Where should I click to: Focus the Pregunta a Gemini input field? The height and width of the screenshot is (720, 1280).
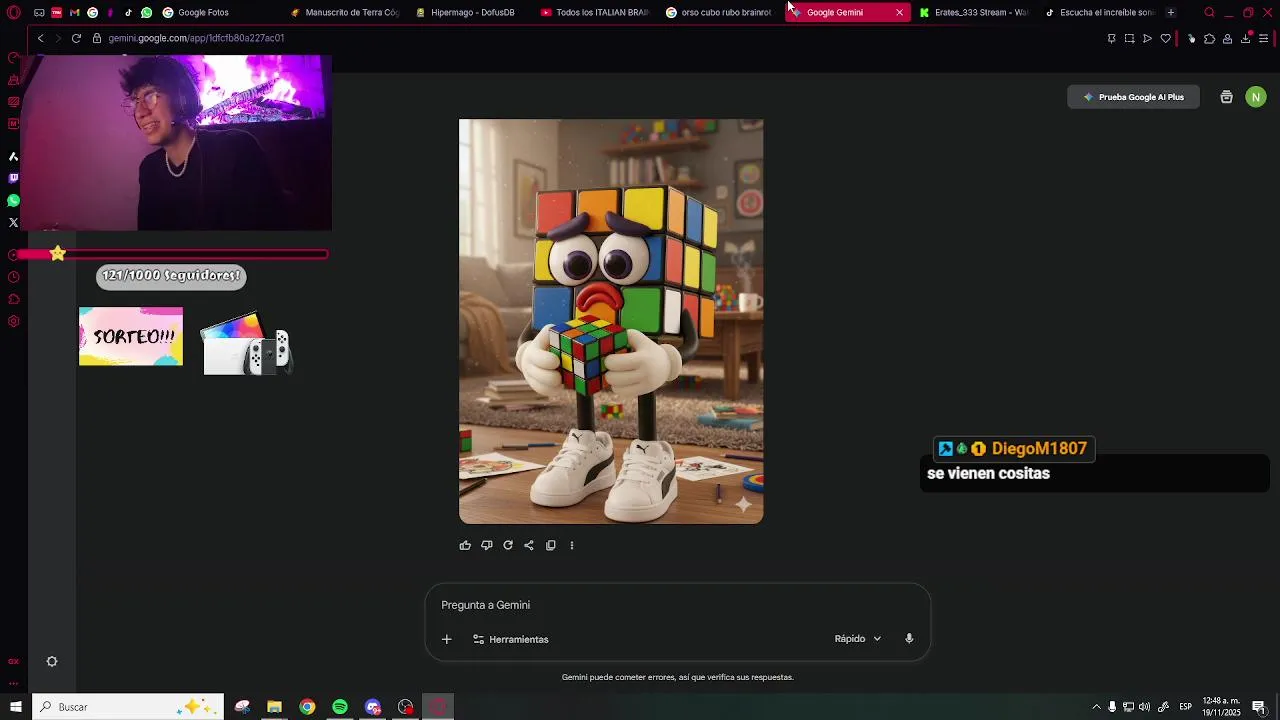[677, 605]
